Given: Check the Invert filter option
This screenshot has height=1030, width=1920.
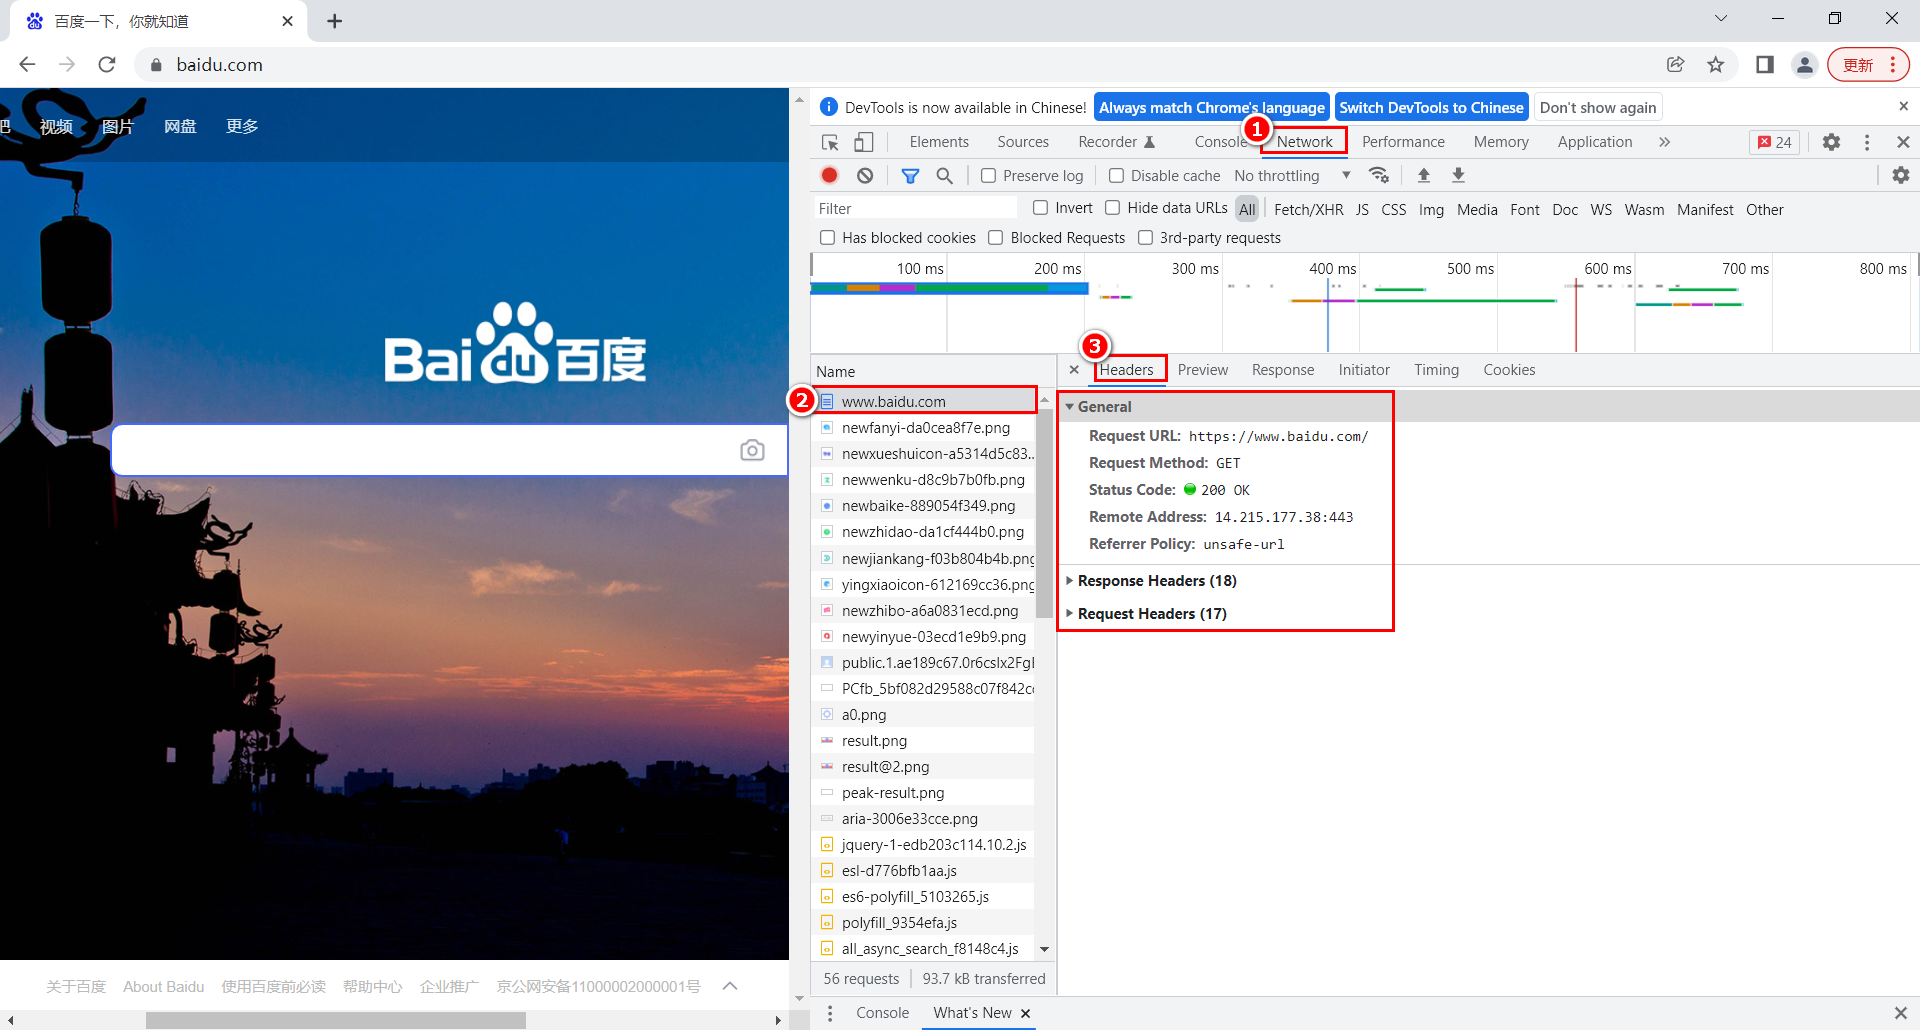Looking at the screenshot, I should coord(1040,207).
